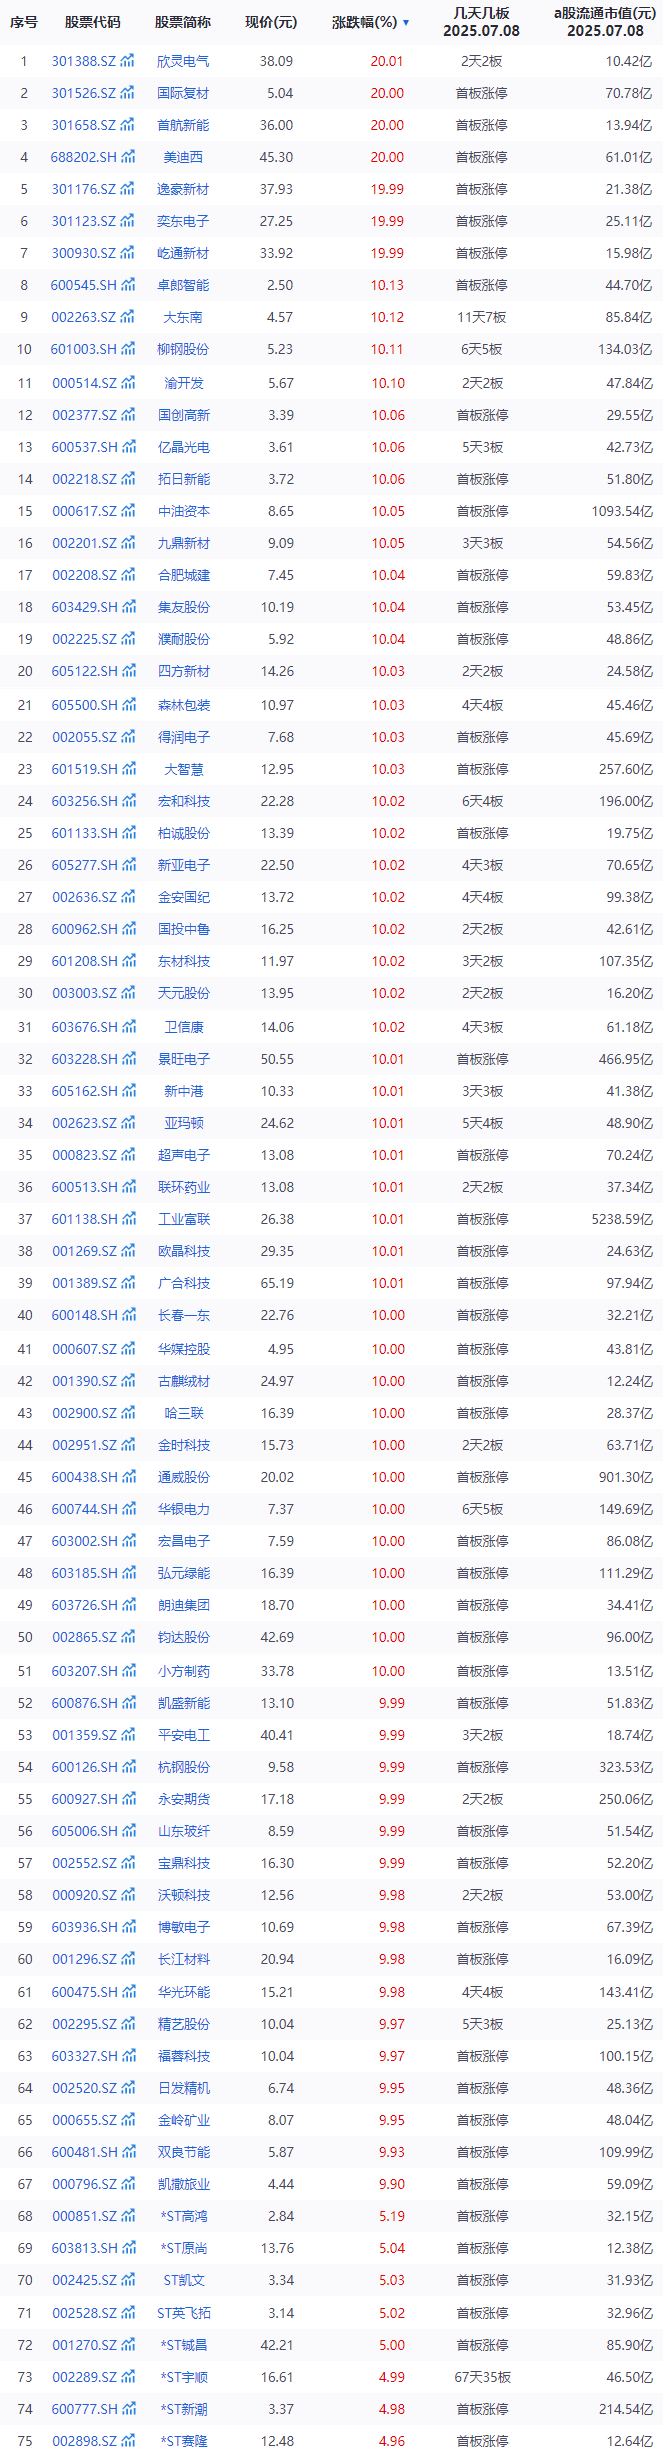Open chart icon beside 301526.SZ
The width and height of the screenshot is (663, 2458).
[x=128, y=93]
